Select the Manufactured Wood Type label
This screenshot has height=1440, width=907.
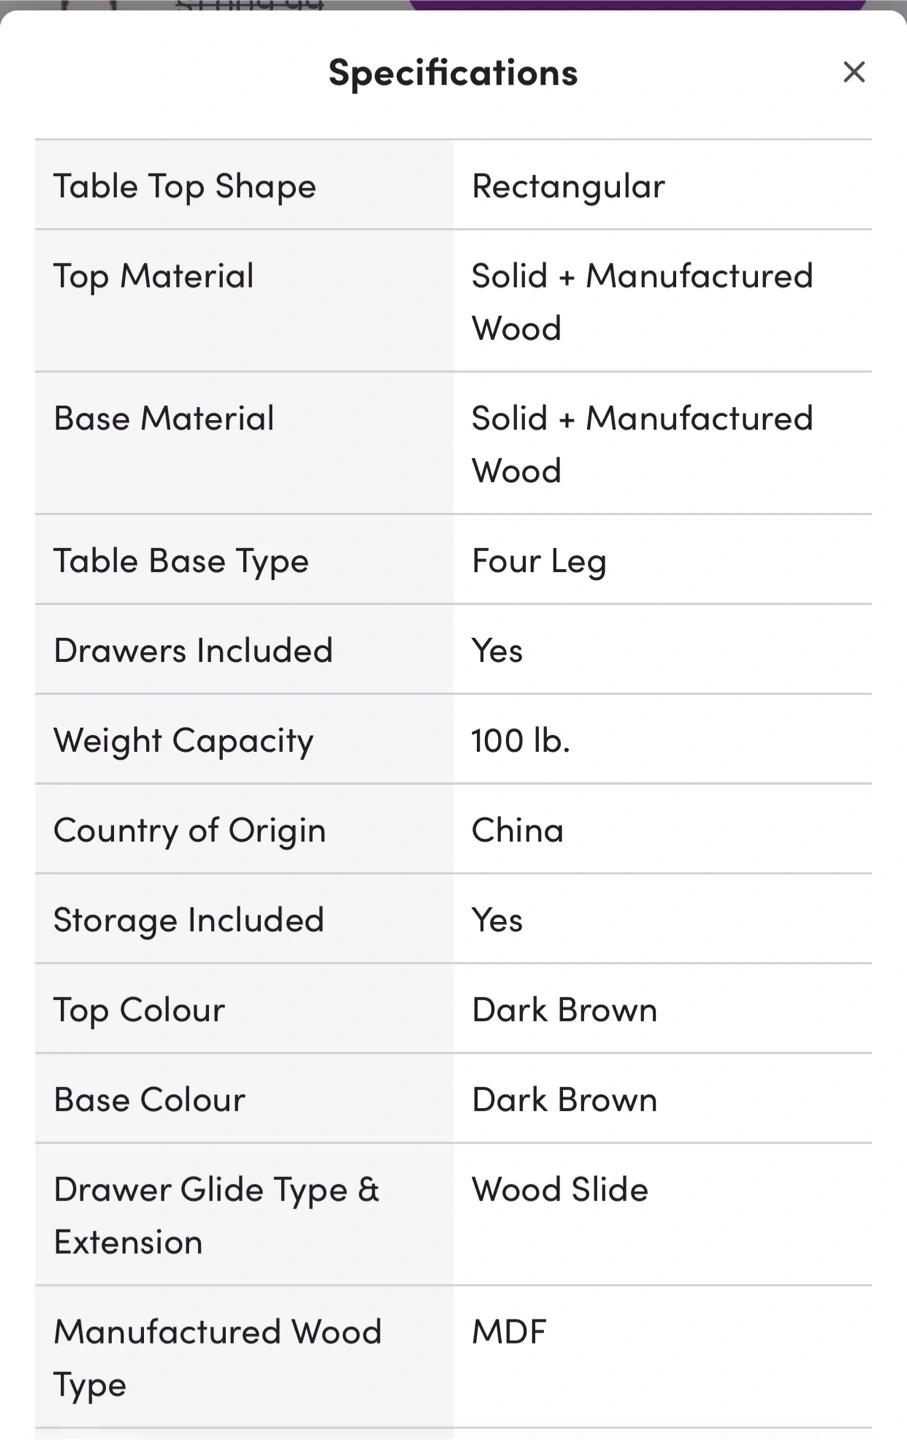(x=217, y=1357)
